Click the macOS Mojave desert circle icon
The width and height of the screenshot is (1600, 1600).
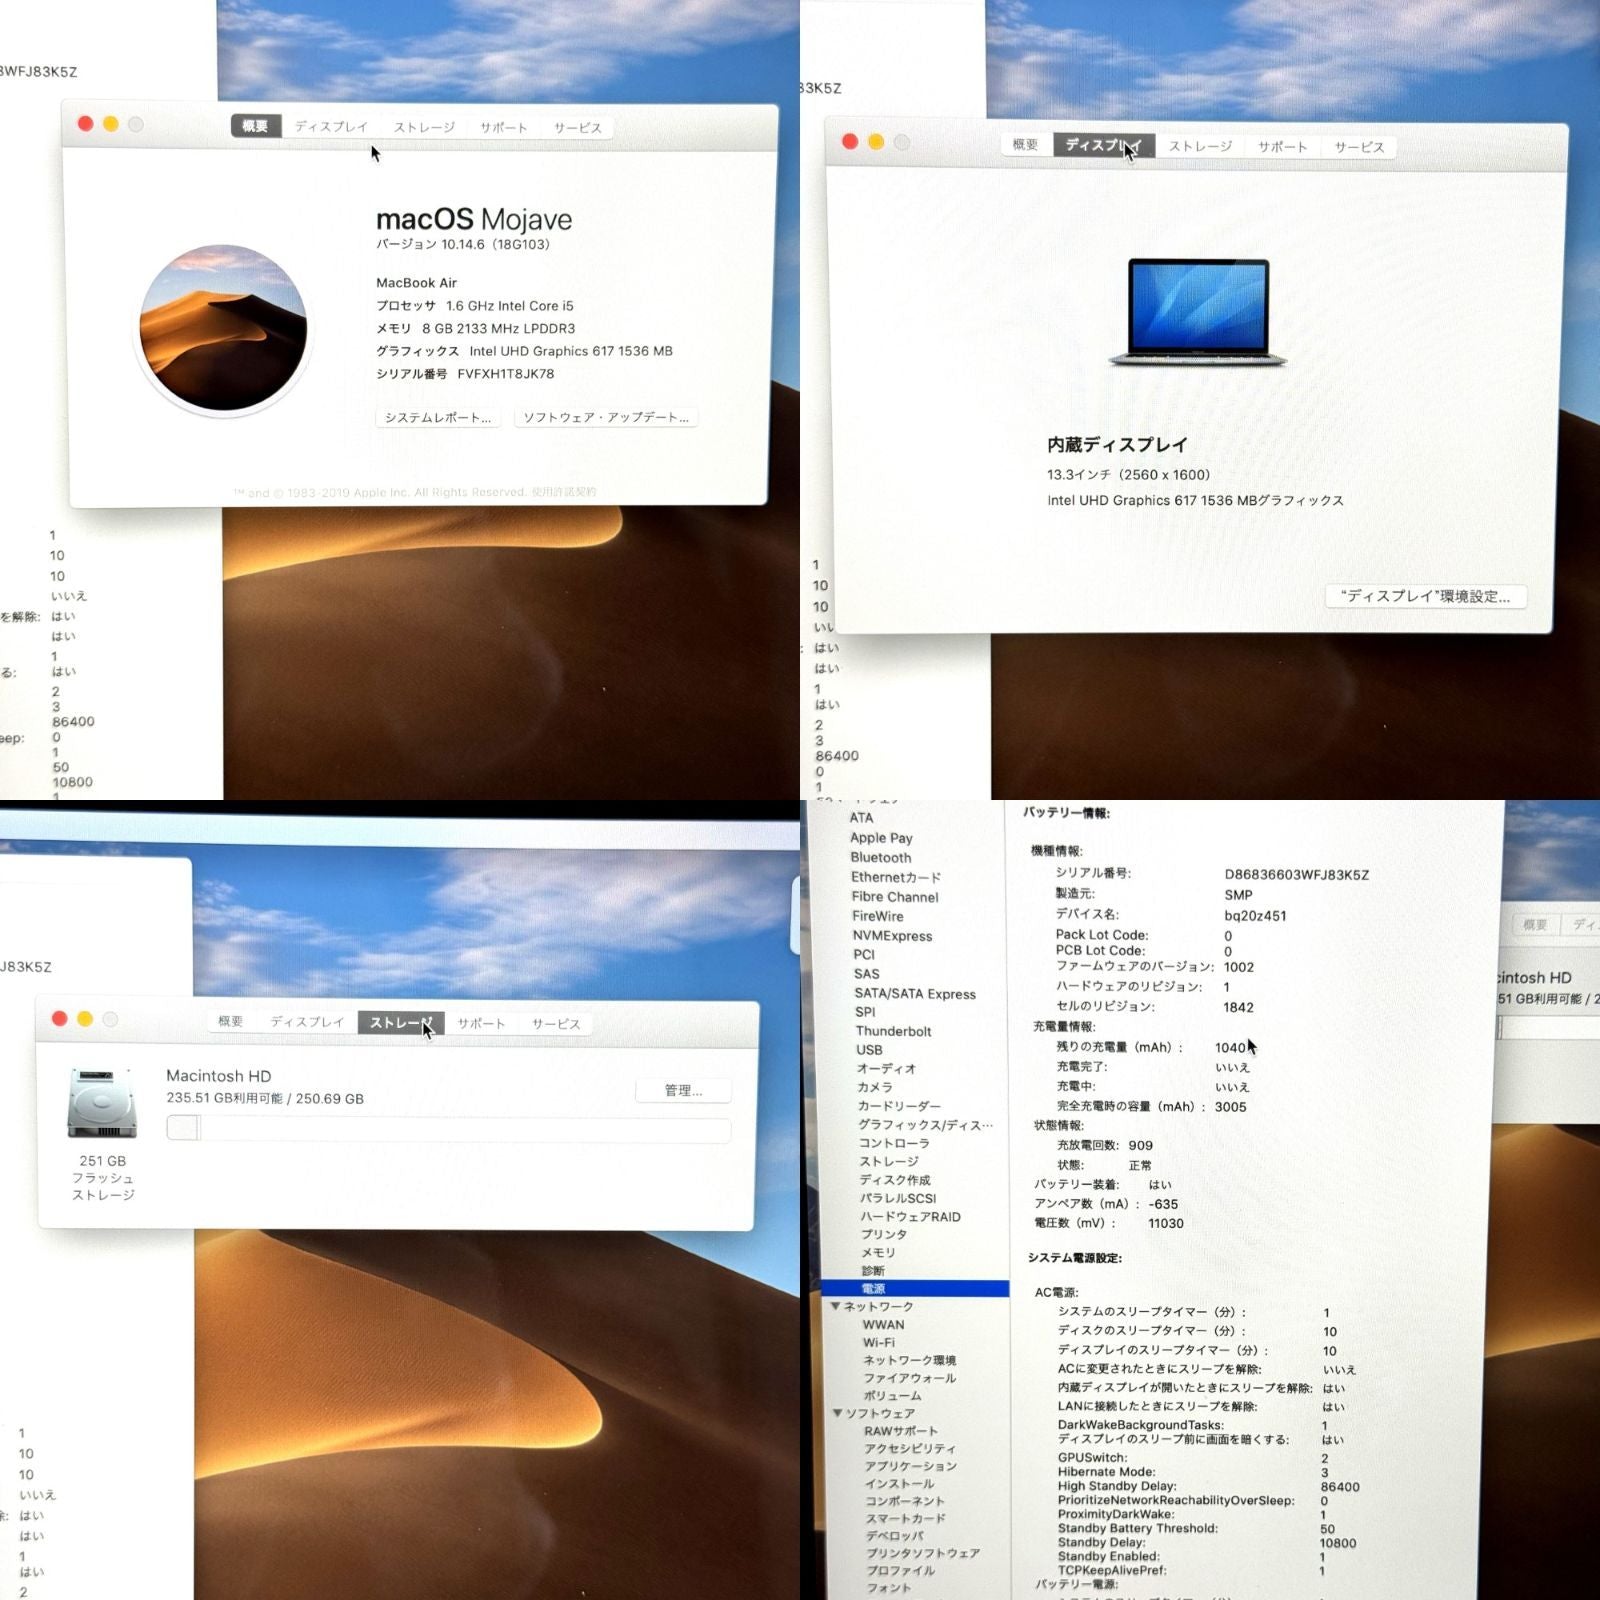[x=223, y=329]
